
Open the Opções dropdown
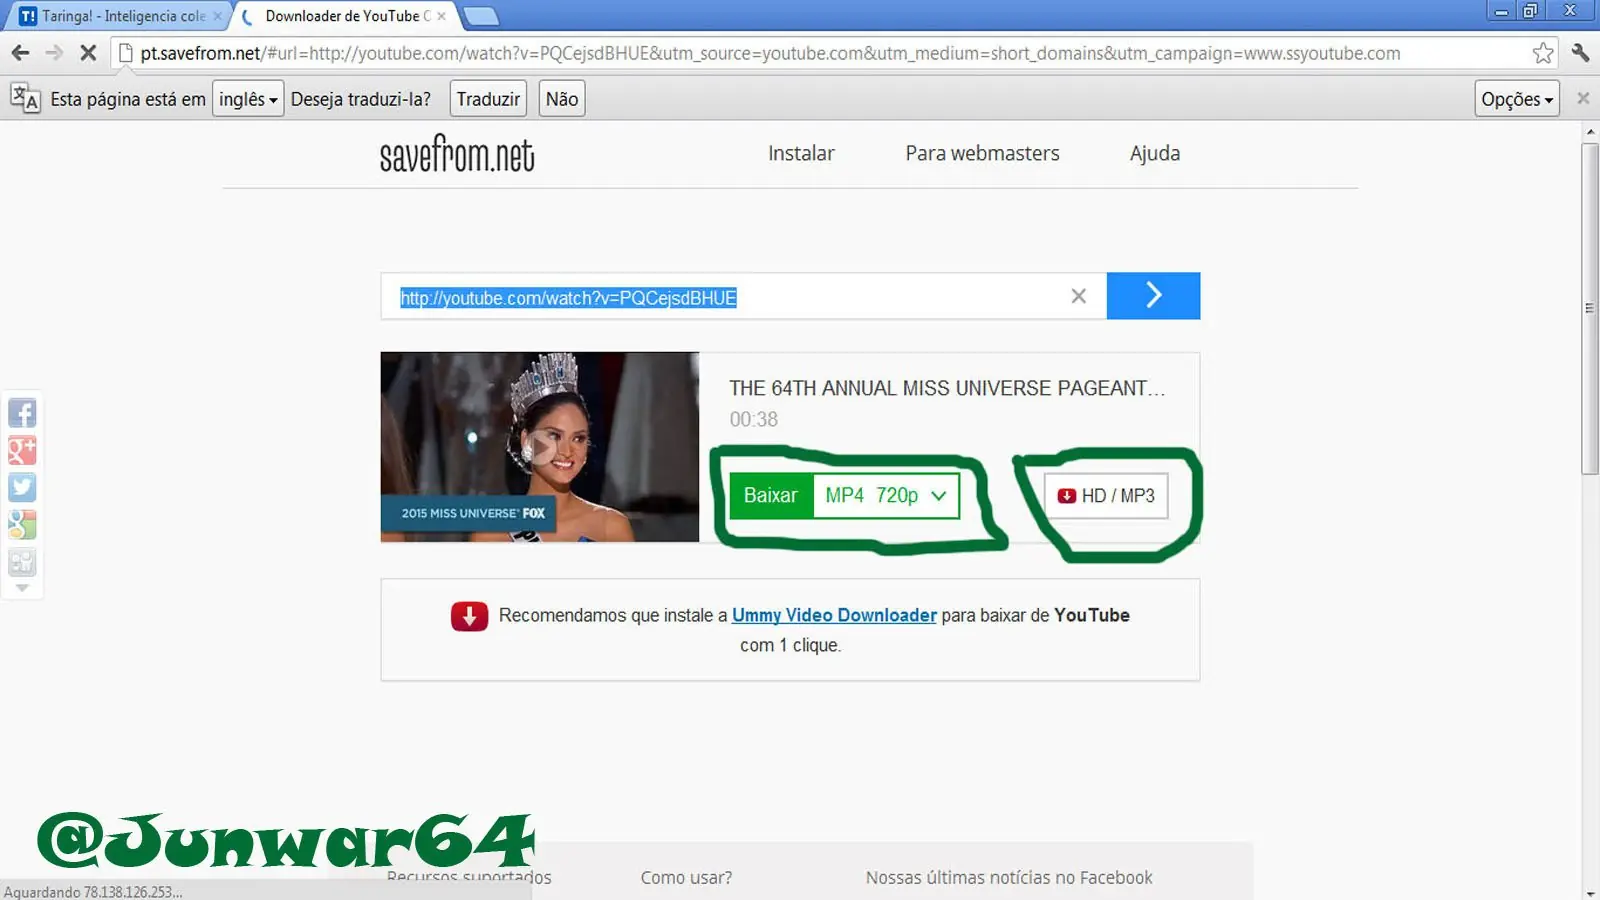(x=1517, y=99)
